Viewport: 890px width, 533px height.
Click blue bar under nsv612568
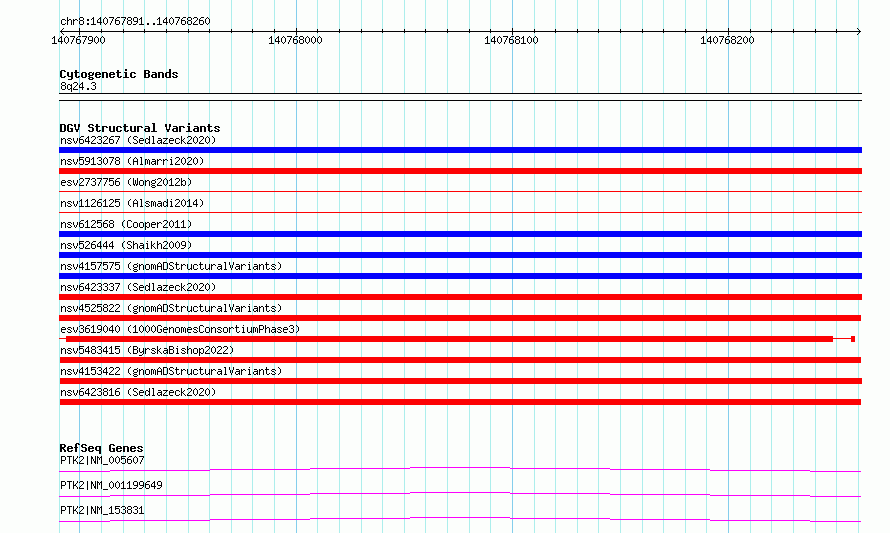[x=460, y=234]
